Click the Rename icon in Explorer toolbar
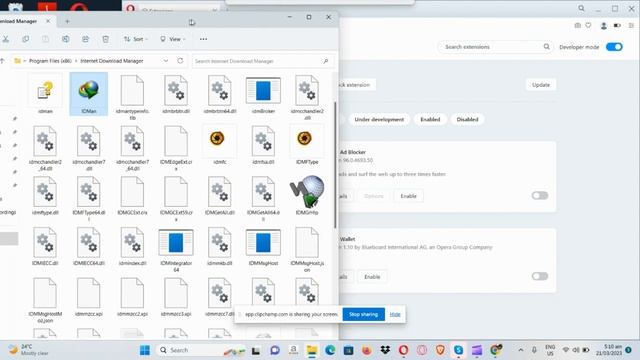 (x=65, y=39)
